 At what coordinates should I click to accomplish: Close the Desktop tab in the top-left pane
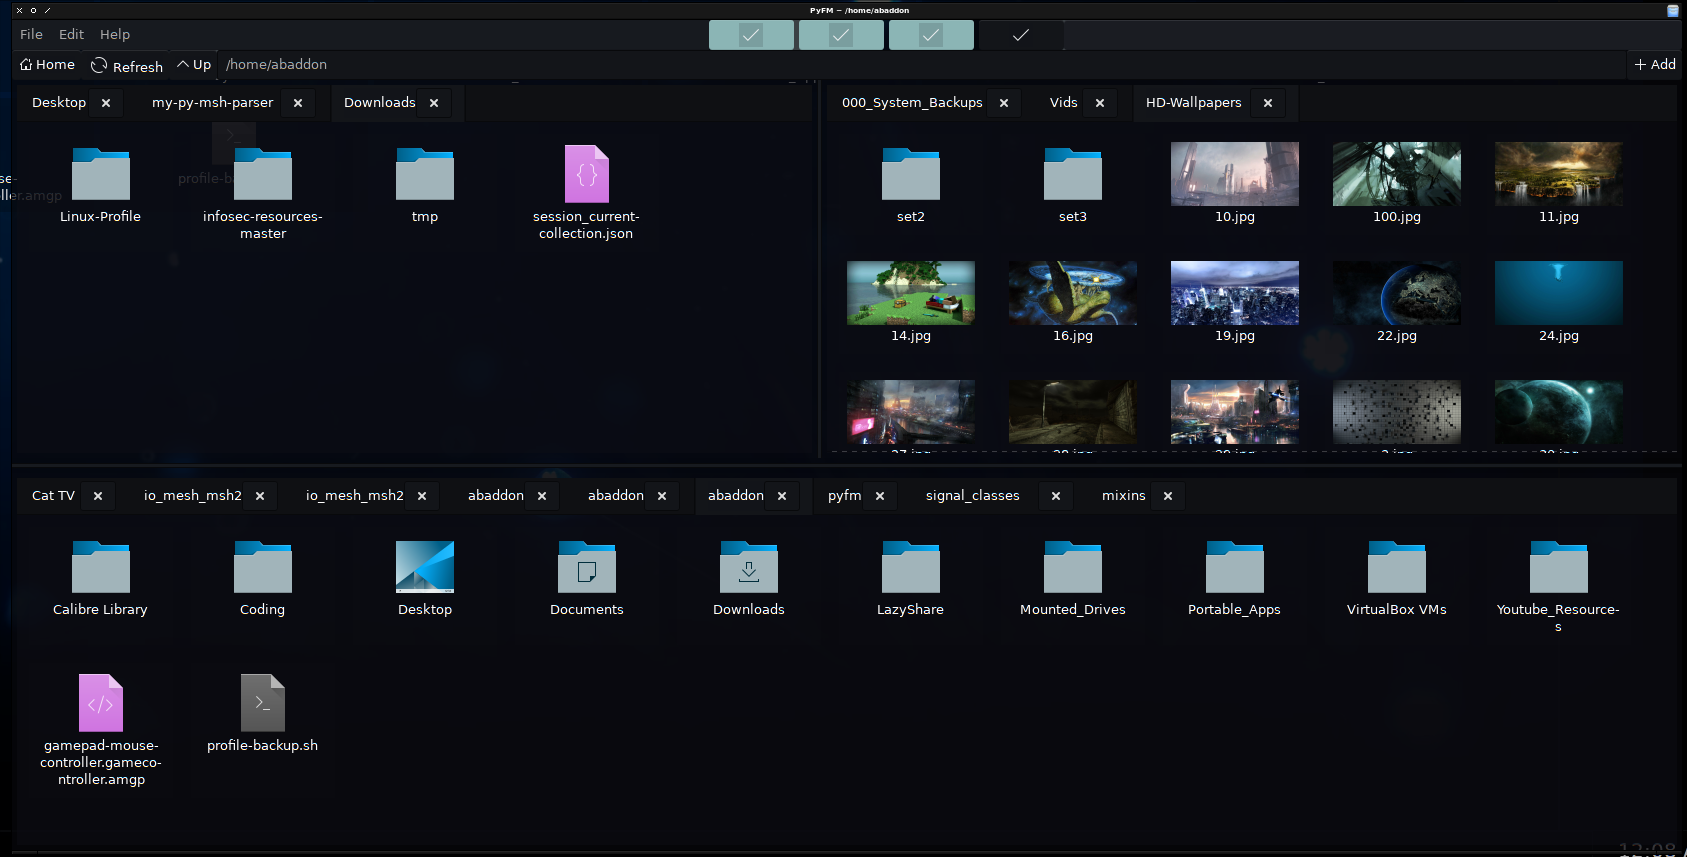point(106,103)
